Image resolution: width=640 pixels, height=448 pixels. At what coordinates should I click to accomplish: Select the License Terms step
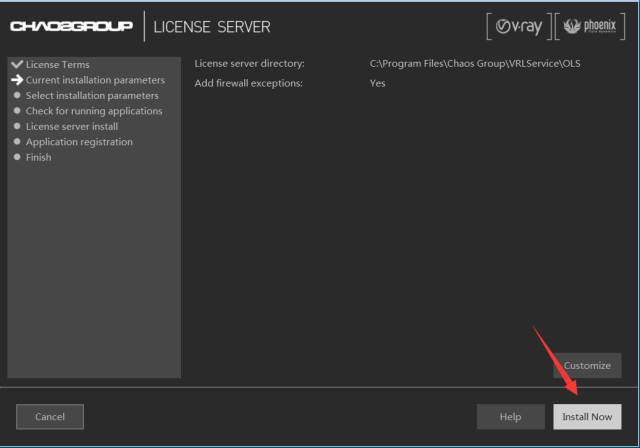[58, 64]
